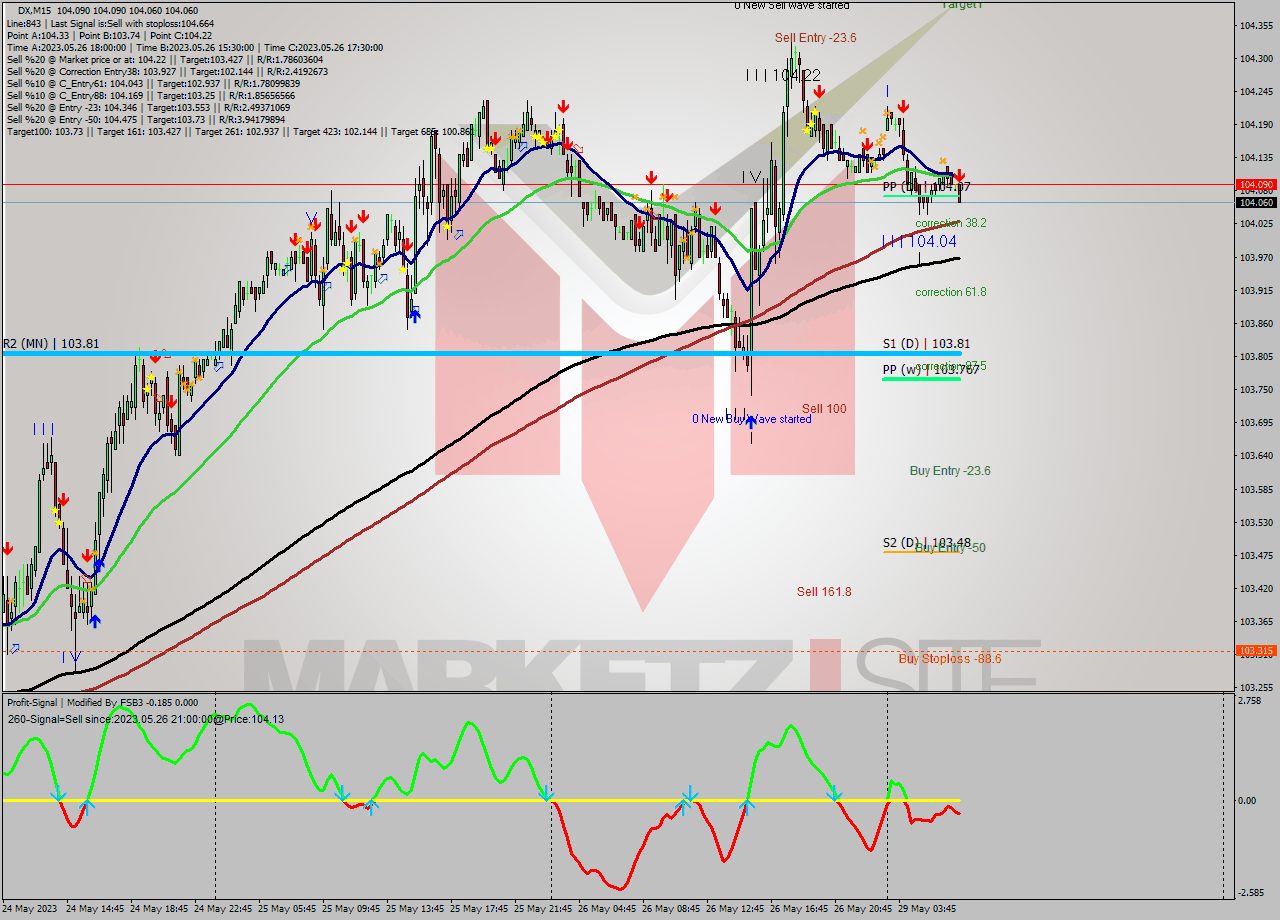
Task: Click the 'Sell %20 @ Entry -23' line
Action: [x=149, y=107]
